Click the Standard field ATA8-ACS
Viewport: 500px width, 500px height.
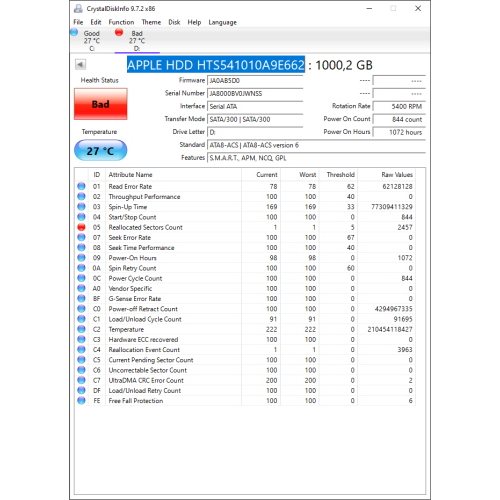(316, 145)
